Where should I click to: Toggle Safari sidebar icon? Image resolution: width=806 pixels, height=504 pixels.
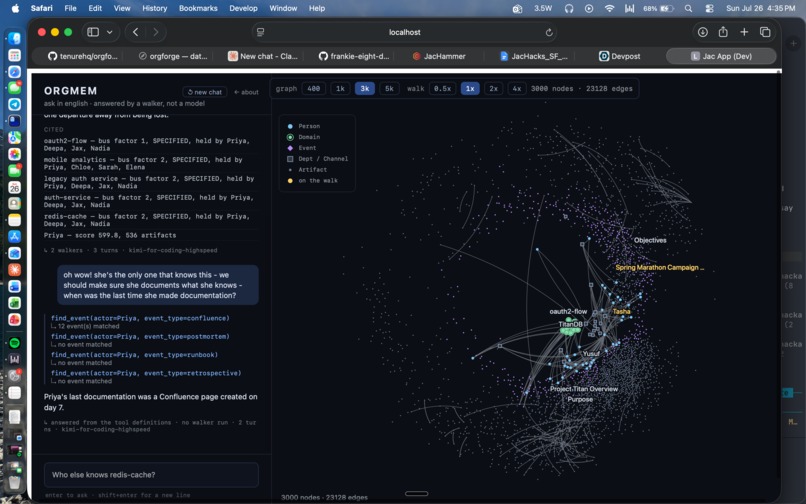[x=93, y=32]
